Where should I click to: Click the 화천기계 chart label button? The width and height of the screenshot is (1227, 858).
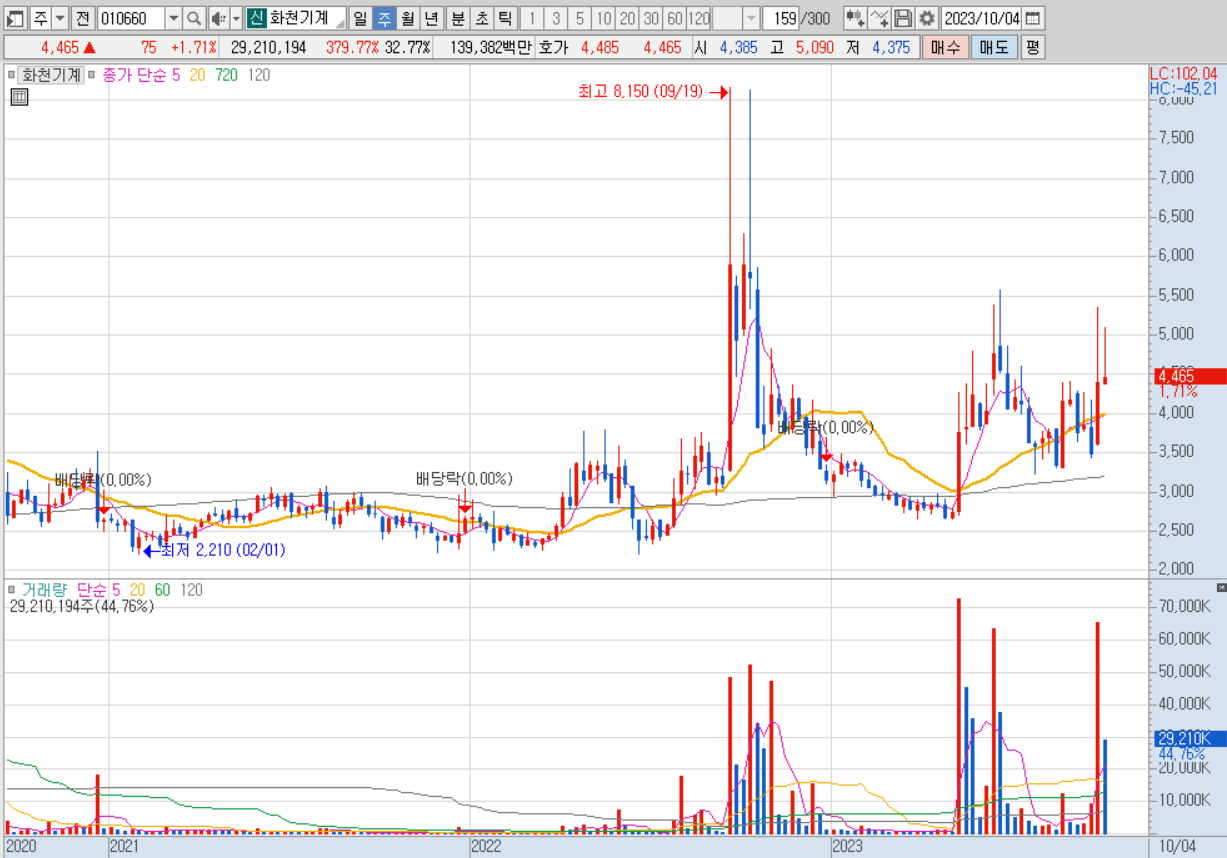[51, 74]
